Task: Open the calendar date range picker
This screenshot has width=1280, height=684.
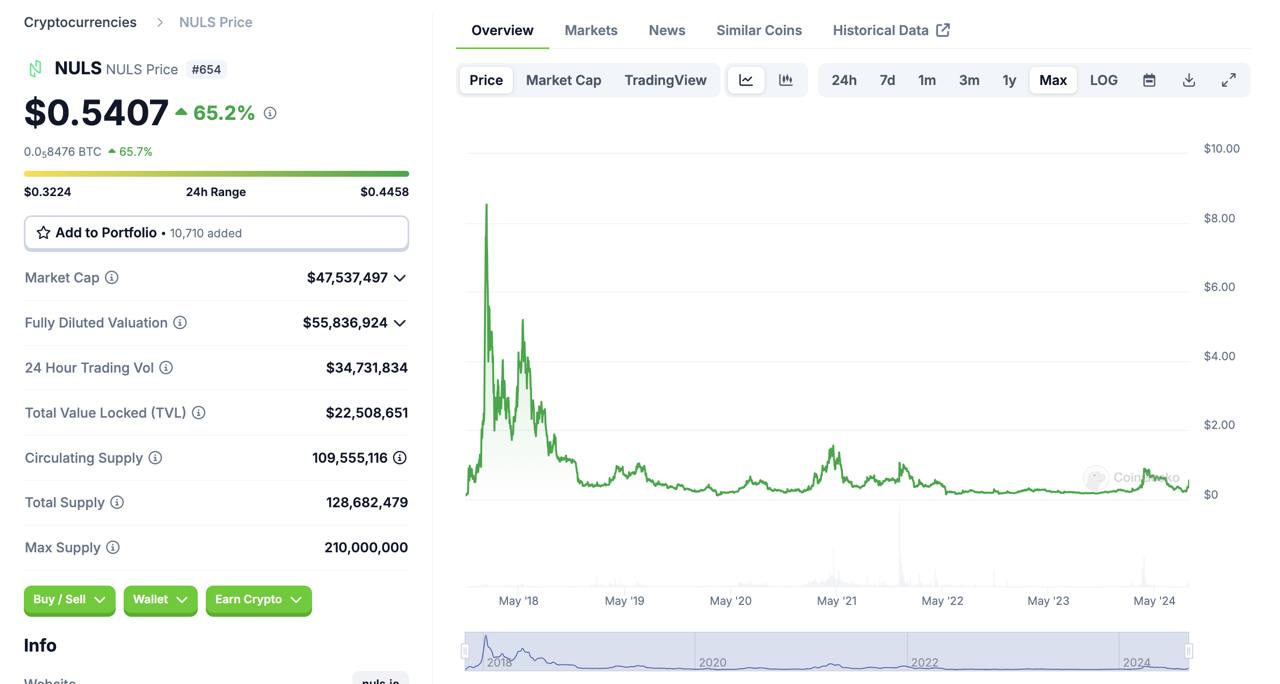Action: pyautogui.click(x=1149, y=80)
